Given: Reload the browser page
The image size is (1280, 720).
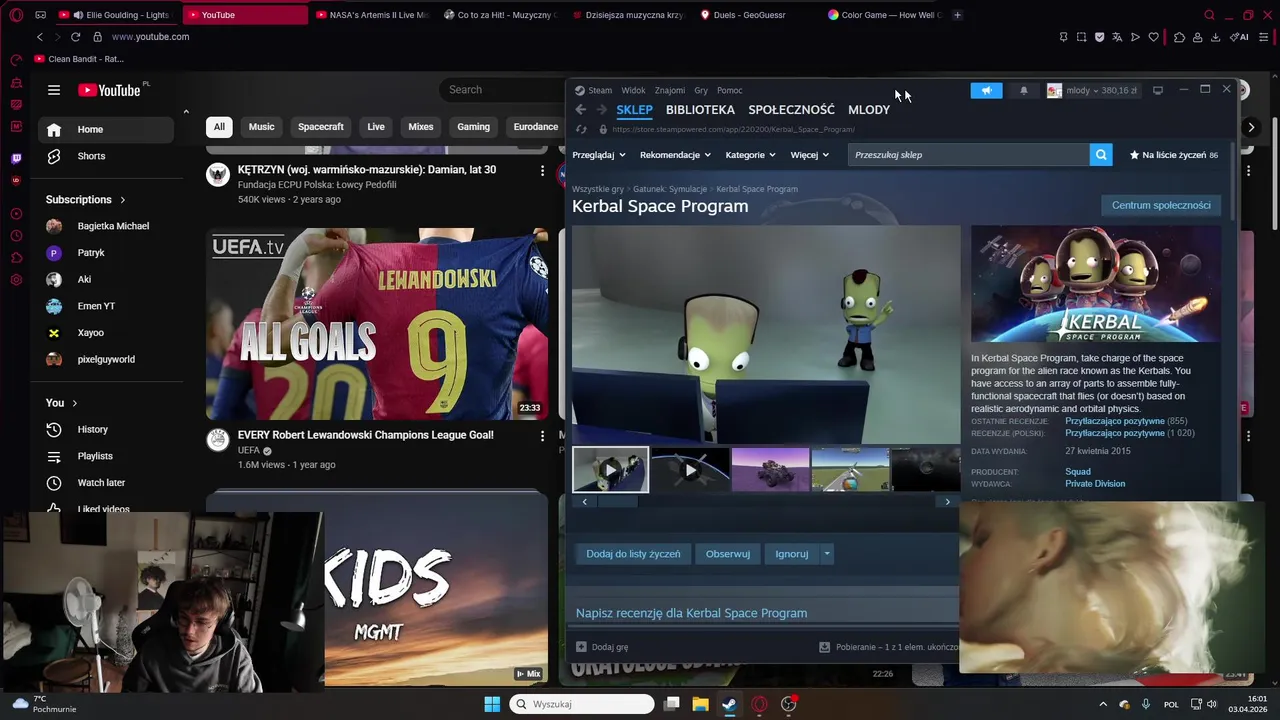Looking at the screenshot, I should click(75, 37).
